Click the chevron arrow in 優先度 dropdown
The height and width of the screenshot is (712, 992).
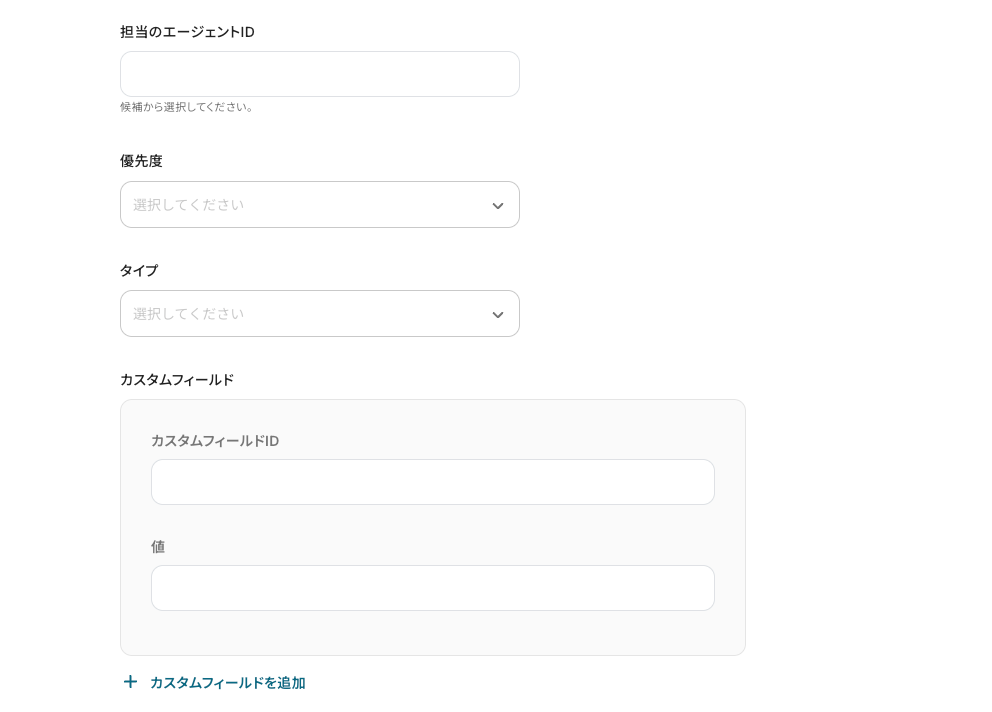(x=497, y=206)
